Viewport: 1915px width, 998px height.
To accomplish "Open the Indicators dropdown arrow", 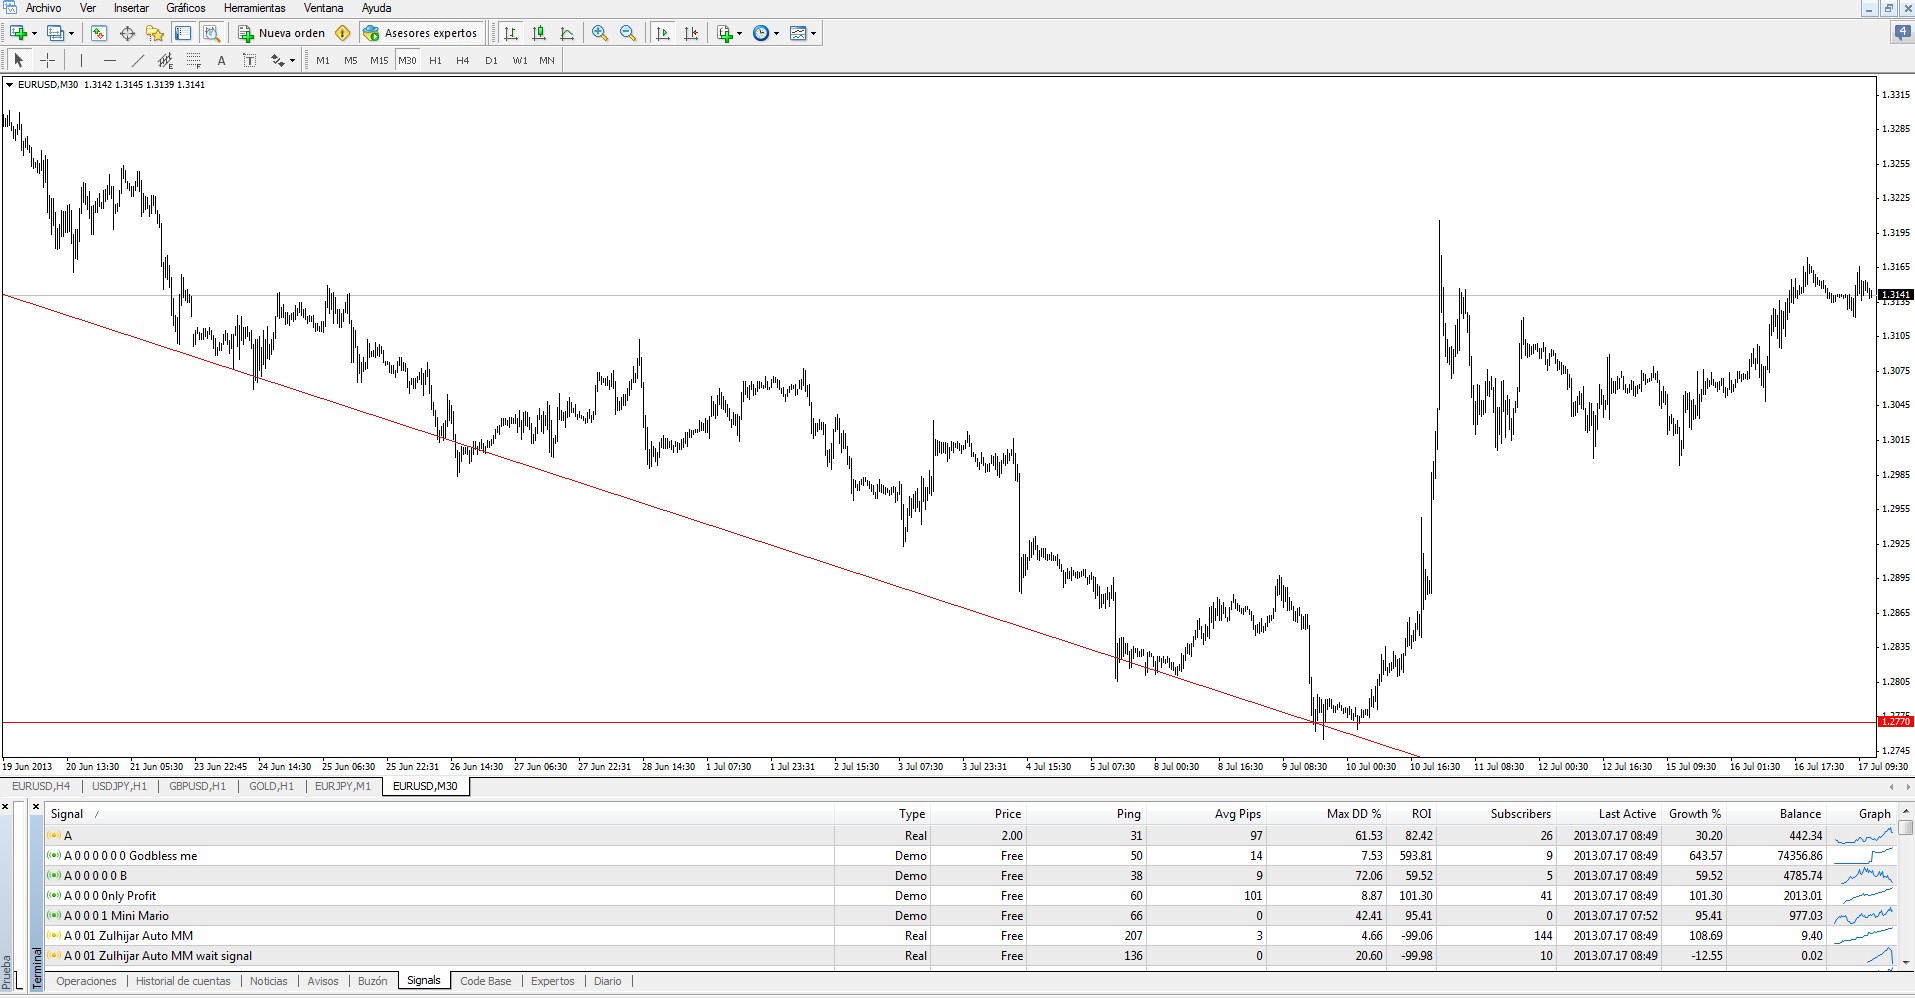I will (x=740, y=33).
